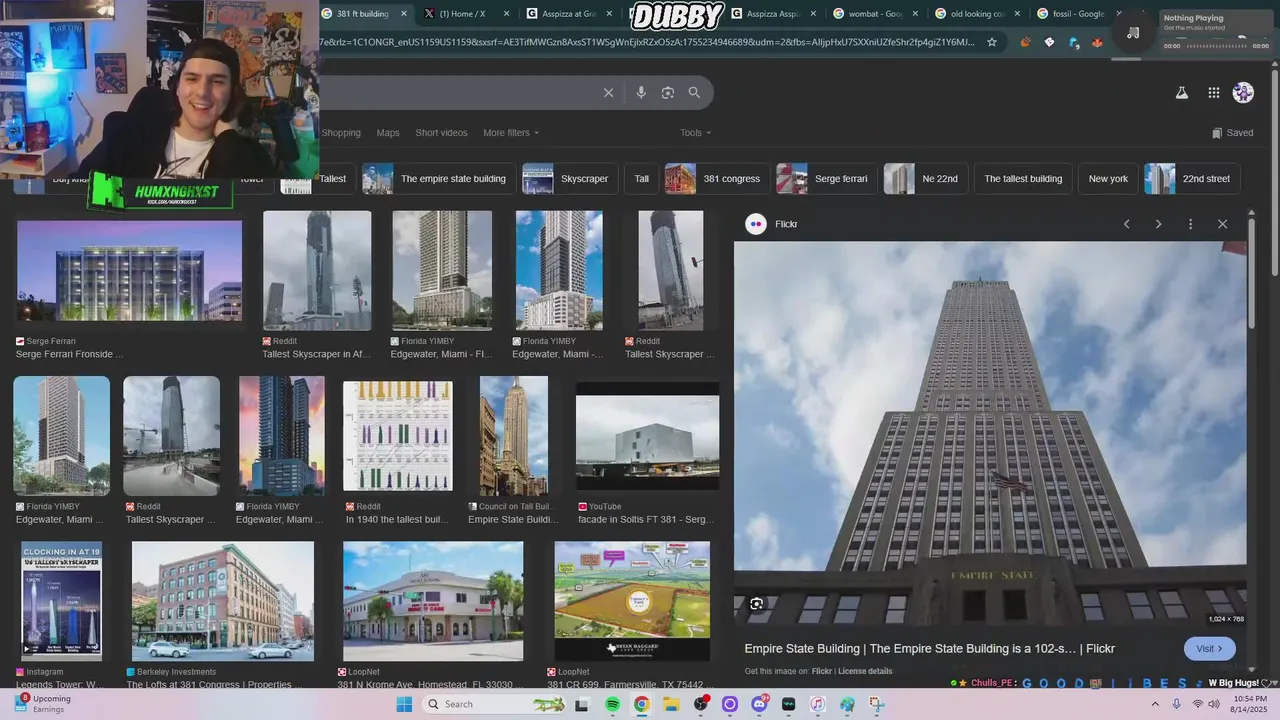This screenshot has height=720, width=1280.
Task: Search inside image with Lens icon
Action: click(x=757, y=604)
